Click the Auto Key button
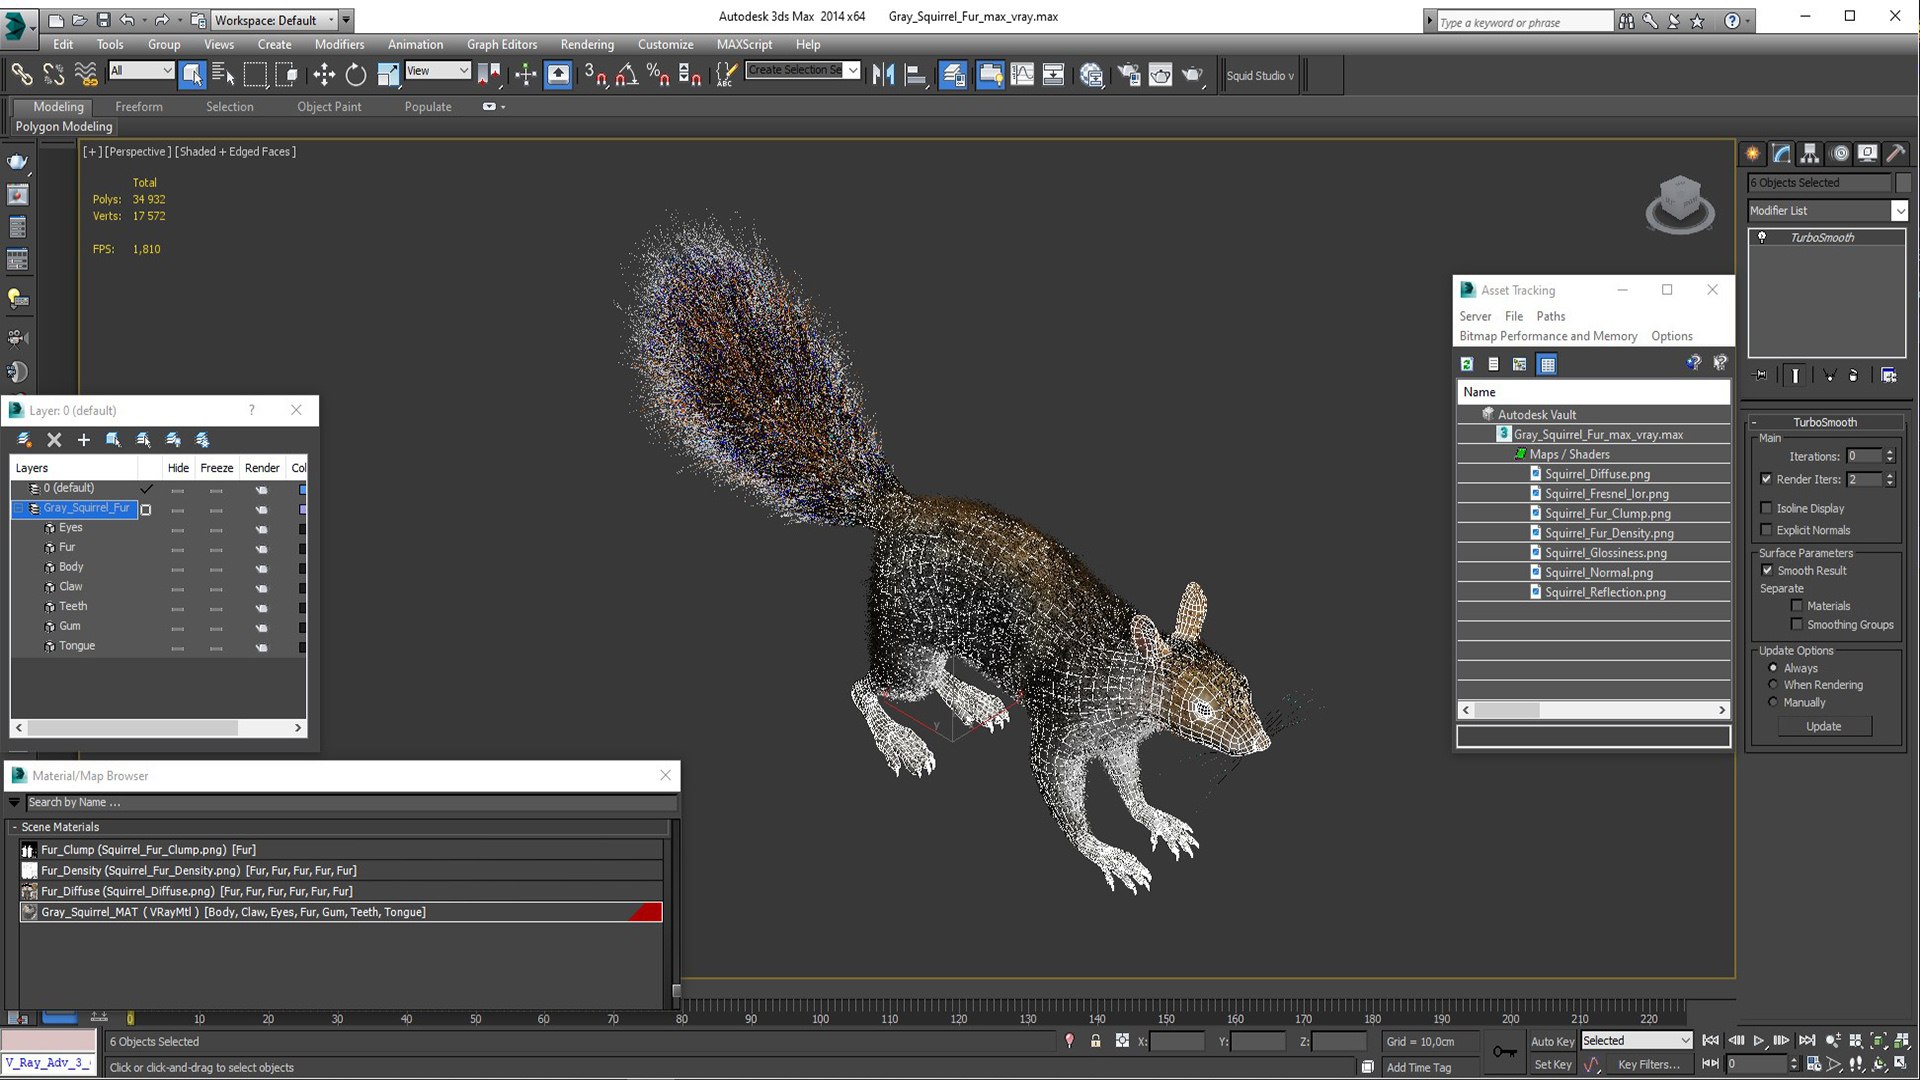 (x=1552, y=1041)
